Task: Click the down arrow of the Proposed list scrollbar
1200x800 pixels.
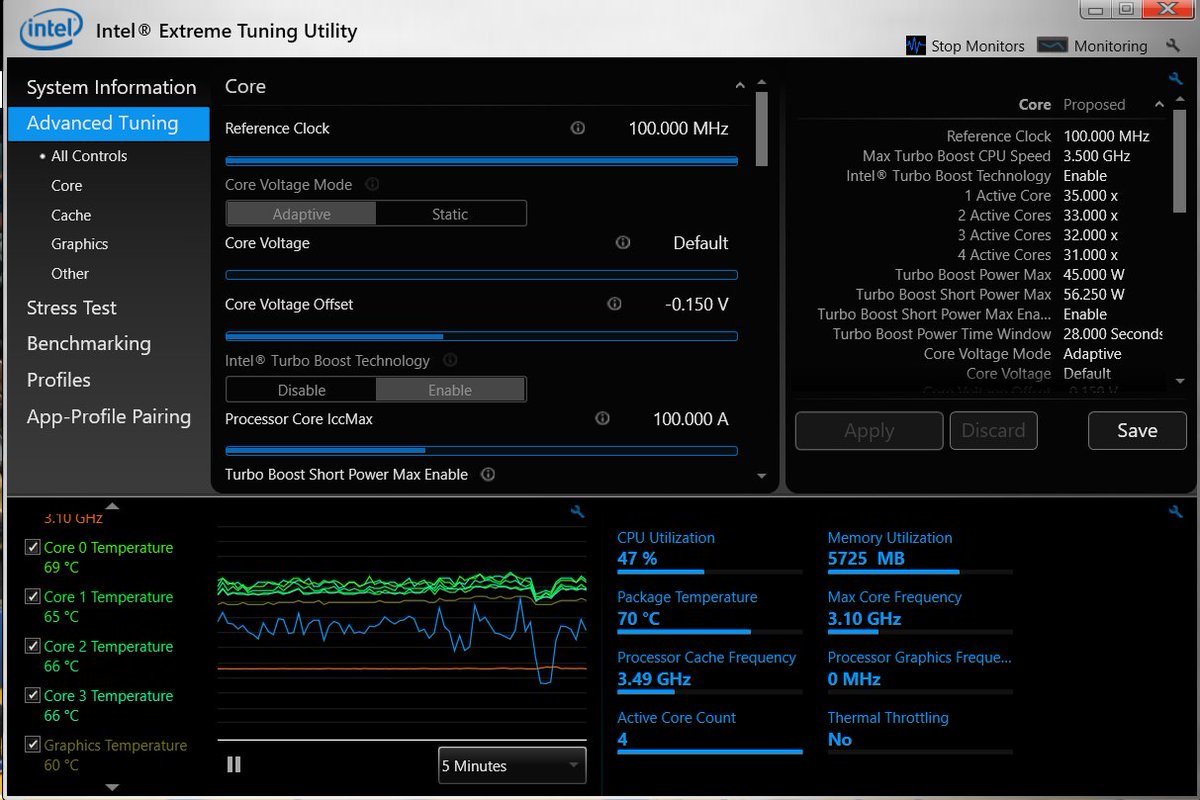Action: pos(1180,381)
